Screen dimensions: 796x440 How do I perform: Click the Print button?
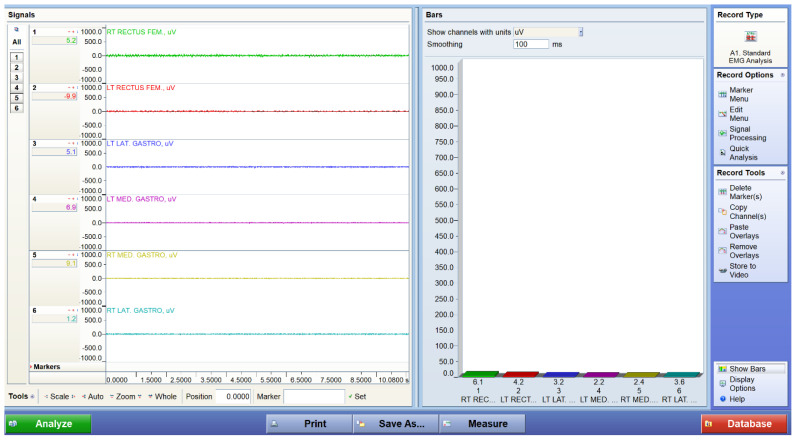[309, 424]
